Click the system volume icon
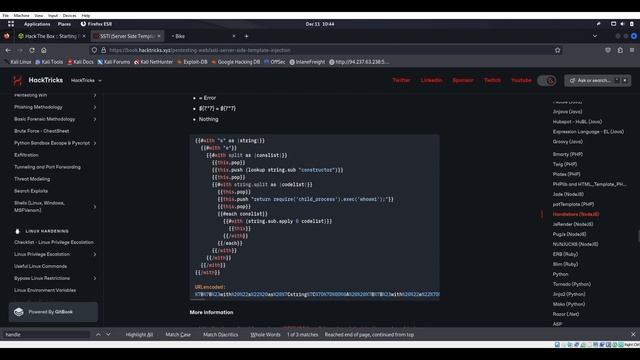The height and width of the screenshot is (360, 640). click(x=622, y=24)
